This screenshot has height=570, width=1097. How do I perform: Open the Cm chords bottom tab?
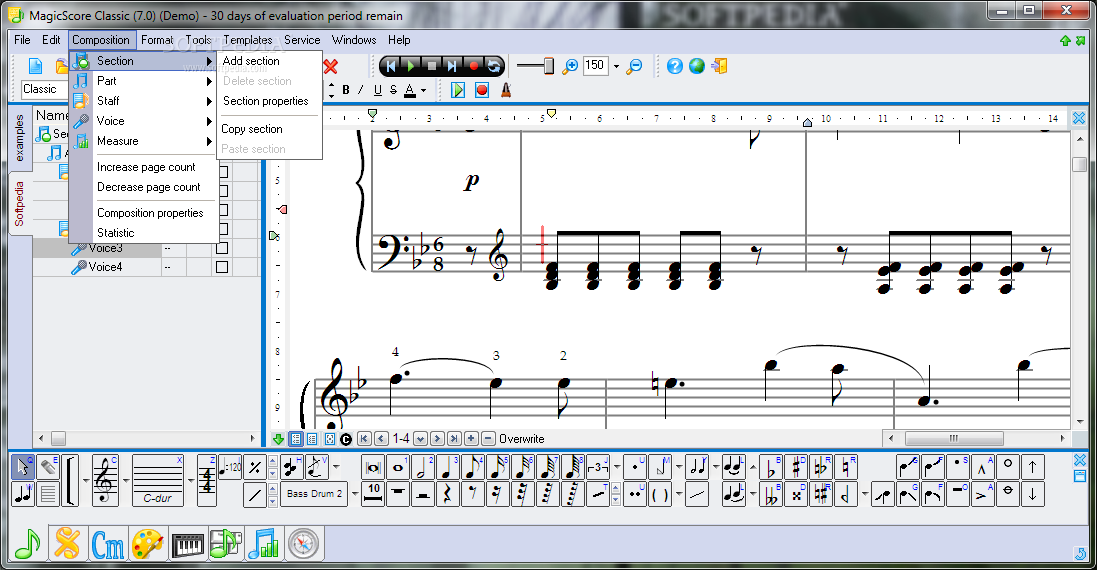[108, 544]
